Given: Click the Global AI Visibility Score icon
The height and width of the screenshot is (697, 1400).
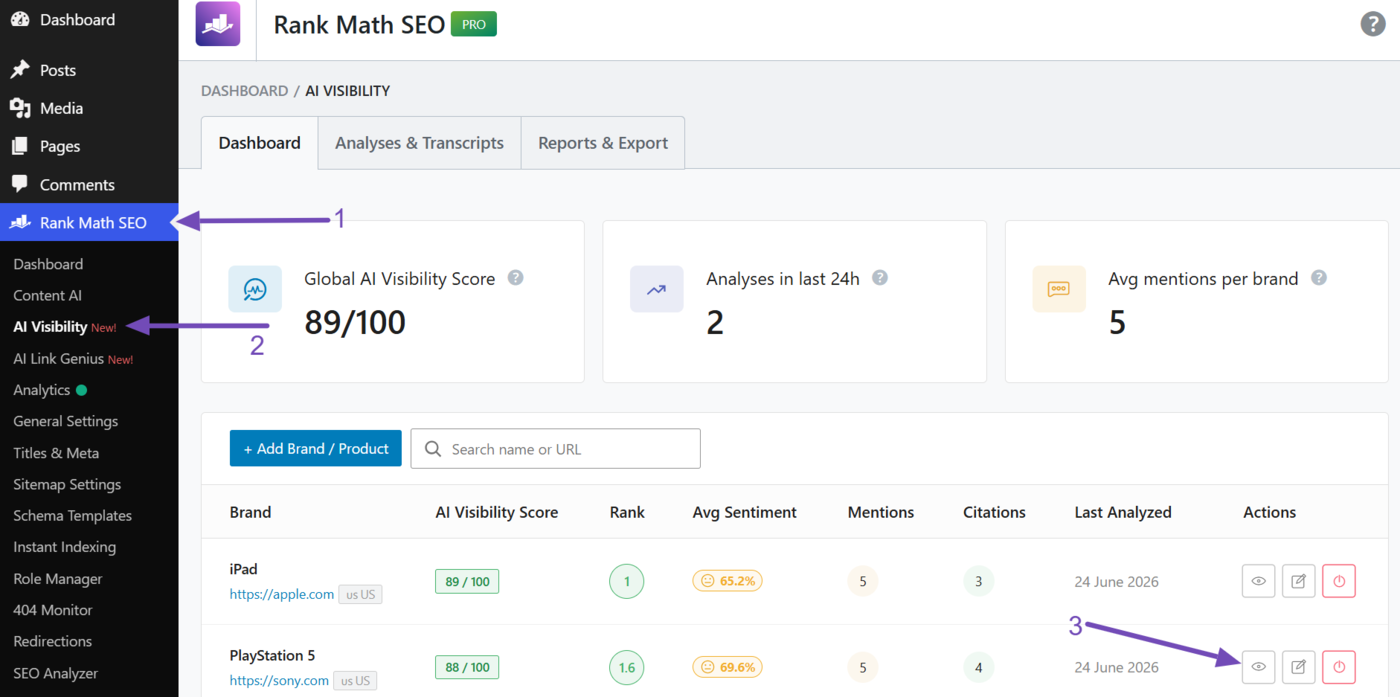Looking at the screenshot, I should [255, 289].
